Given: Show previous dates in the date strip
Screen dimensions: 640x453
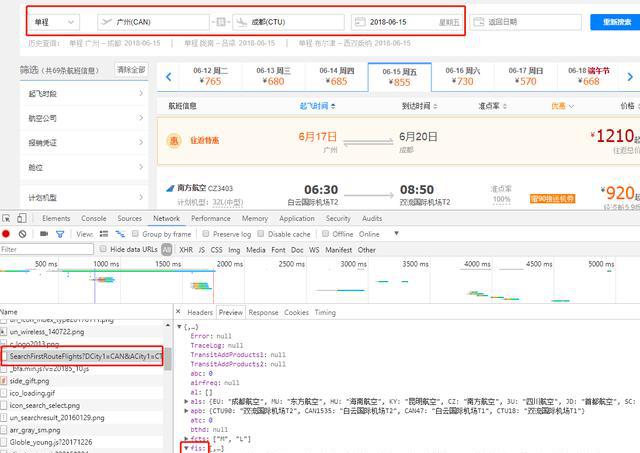Looking at the screenshot, I should [x=169, y=75].
